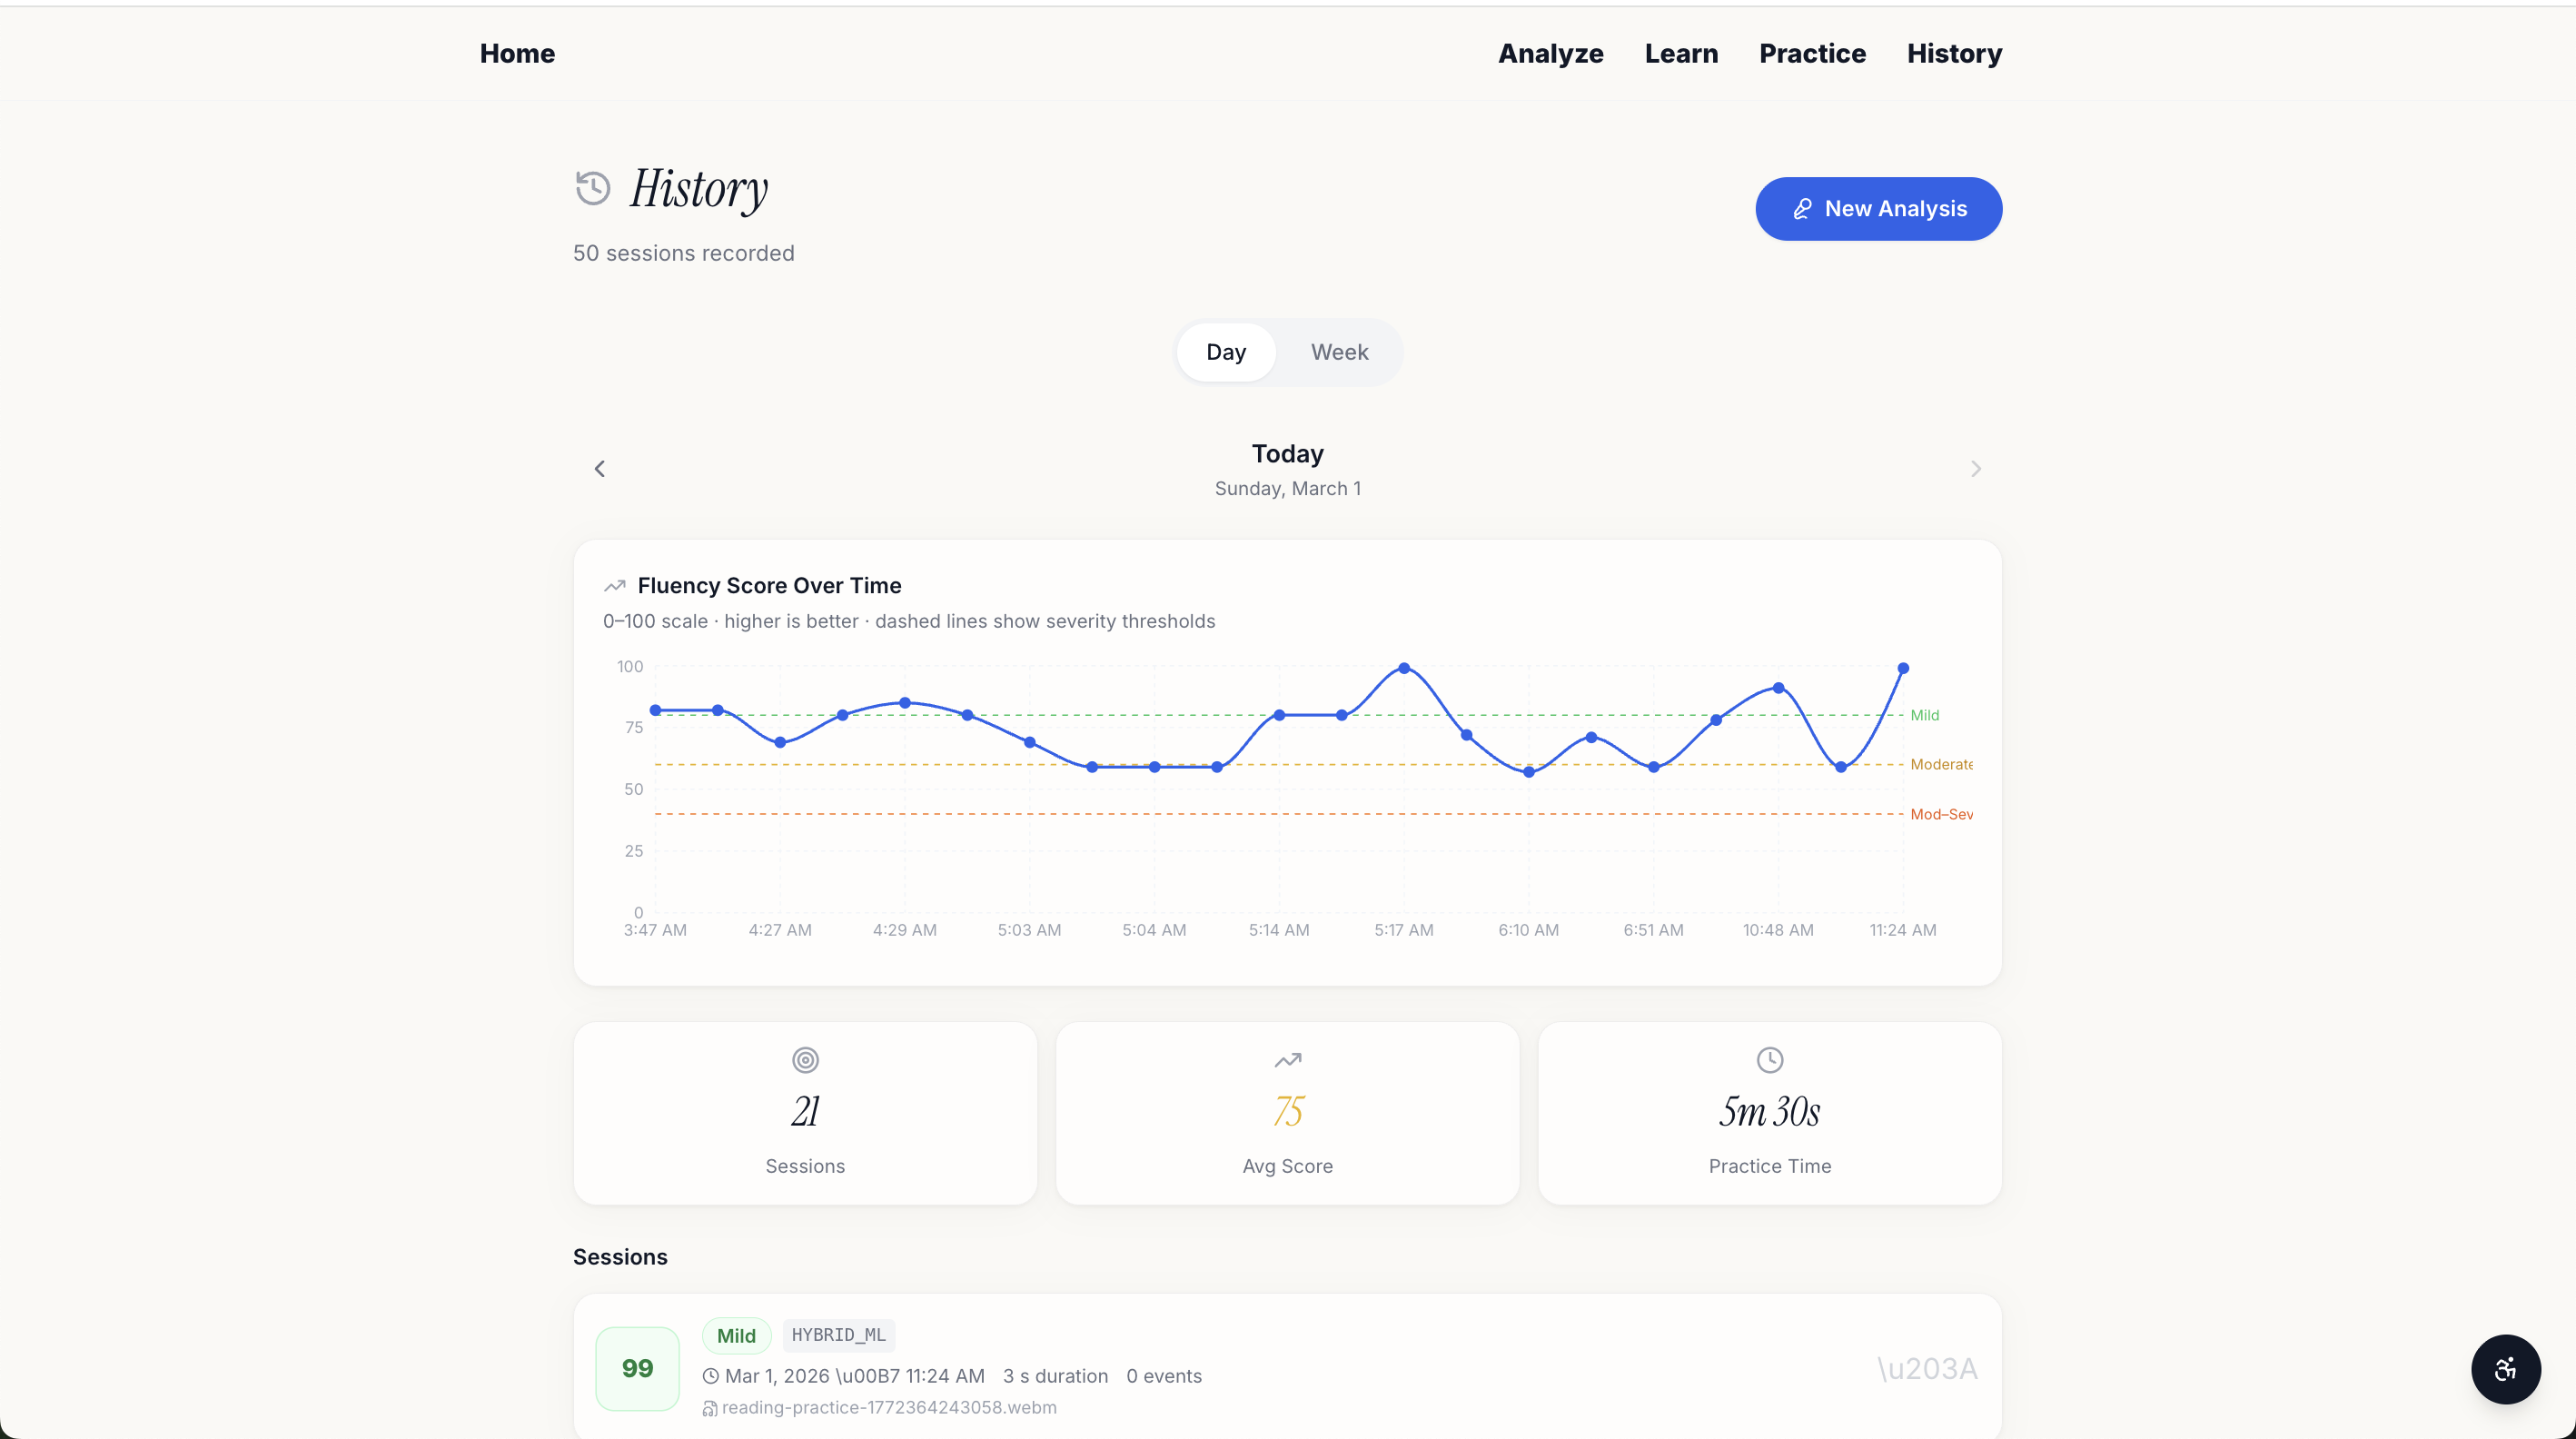
Task: Open the accessibility widget button
Action: [x=2505, y=1369]
